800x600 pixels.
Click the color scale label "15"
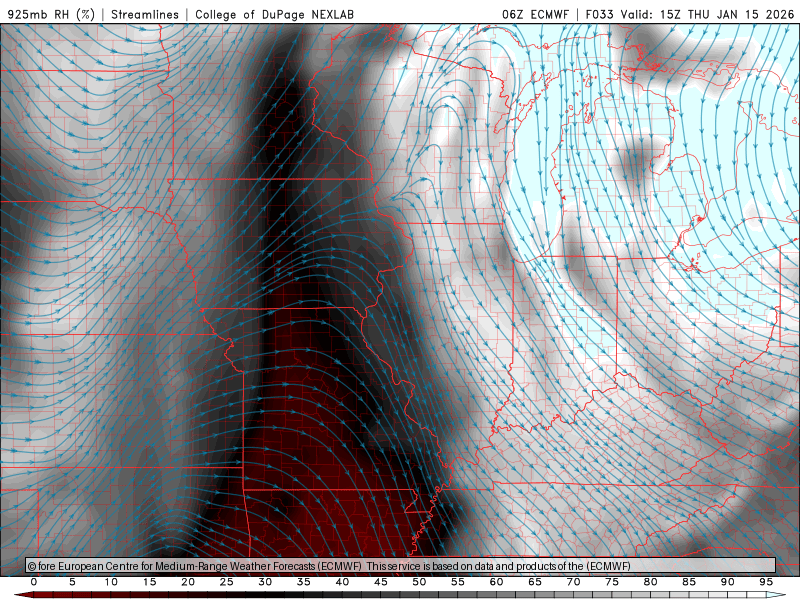(x=149, y=582)
